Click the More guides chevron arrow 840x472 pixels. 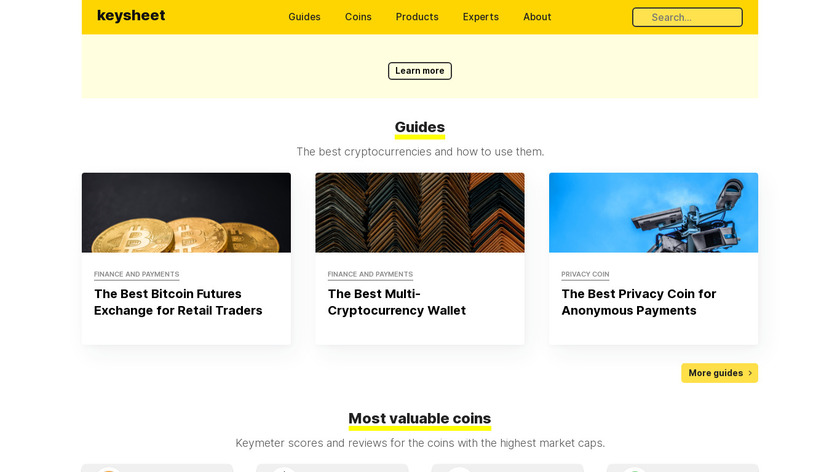coord(750,373)
